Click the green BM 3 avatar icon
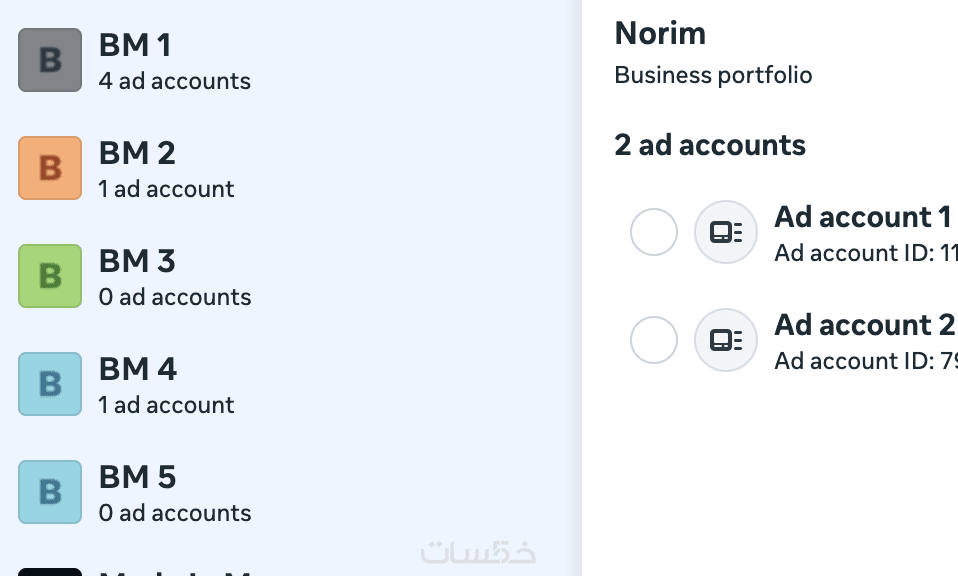 pos(50,276)
